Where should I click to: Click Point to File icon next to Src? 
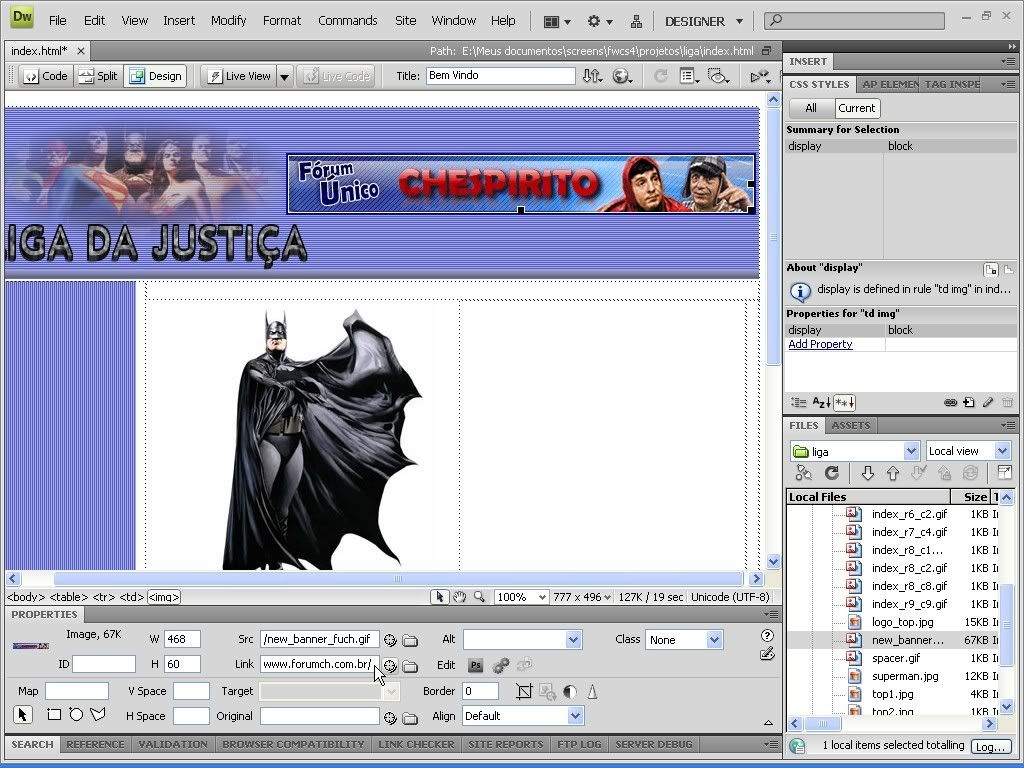390,640
